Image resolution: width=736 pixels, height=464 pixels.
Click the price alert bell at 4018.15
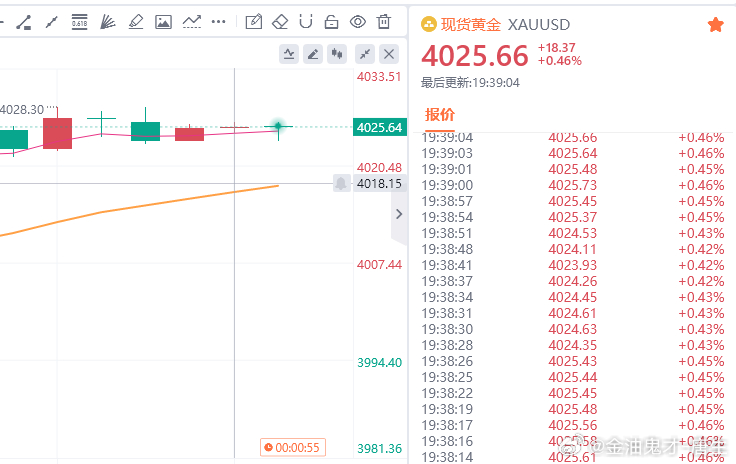(x=341, y=183)
